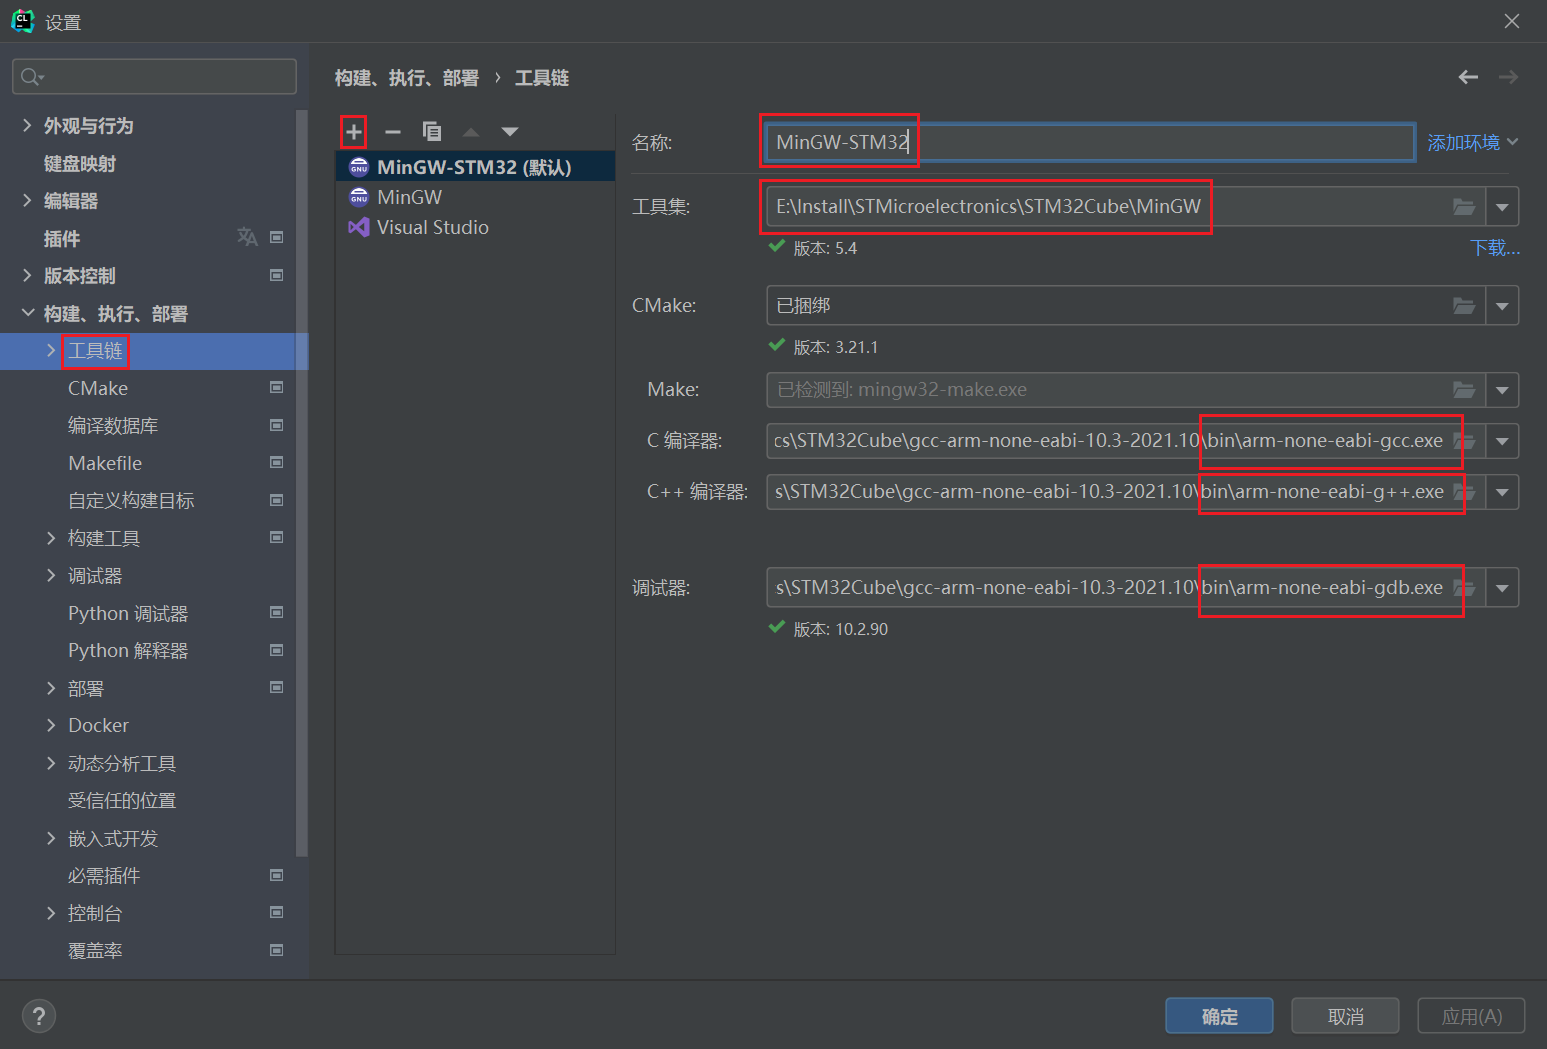Open C compiler dropdown arrow
The height and width of the screenshot is (1049, 1547).
(1502, 441)
